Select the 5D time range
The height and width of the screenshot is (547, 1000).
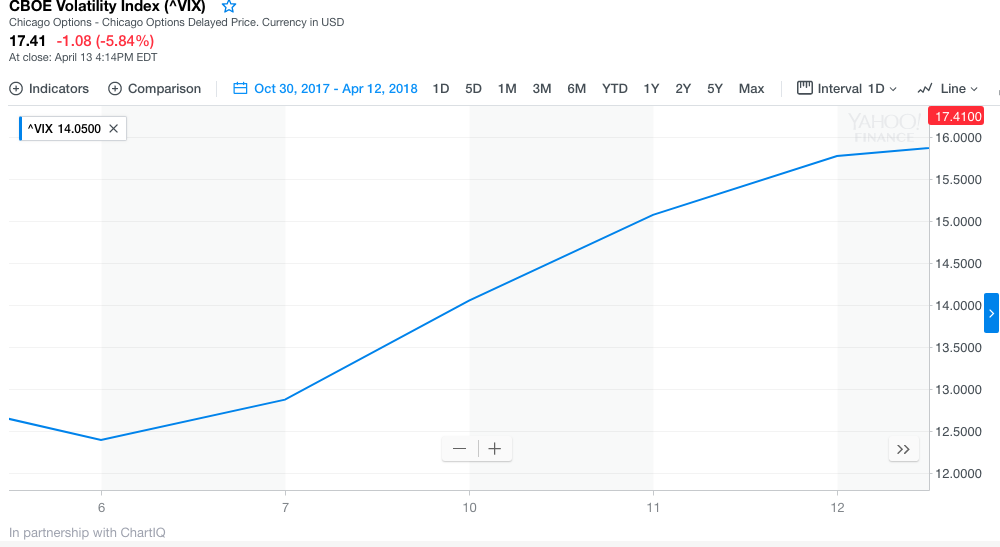pos(474,89)
